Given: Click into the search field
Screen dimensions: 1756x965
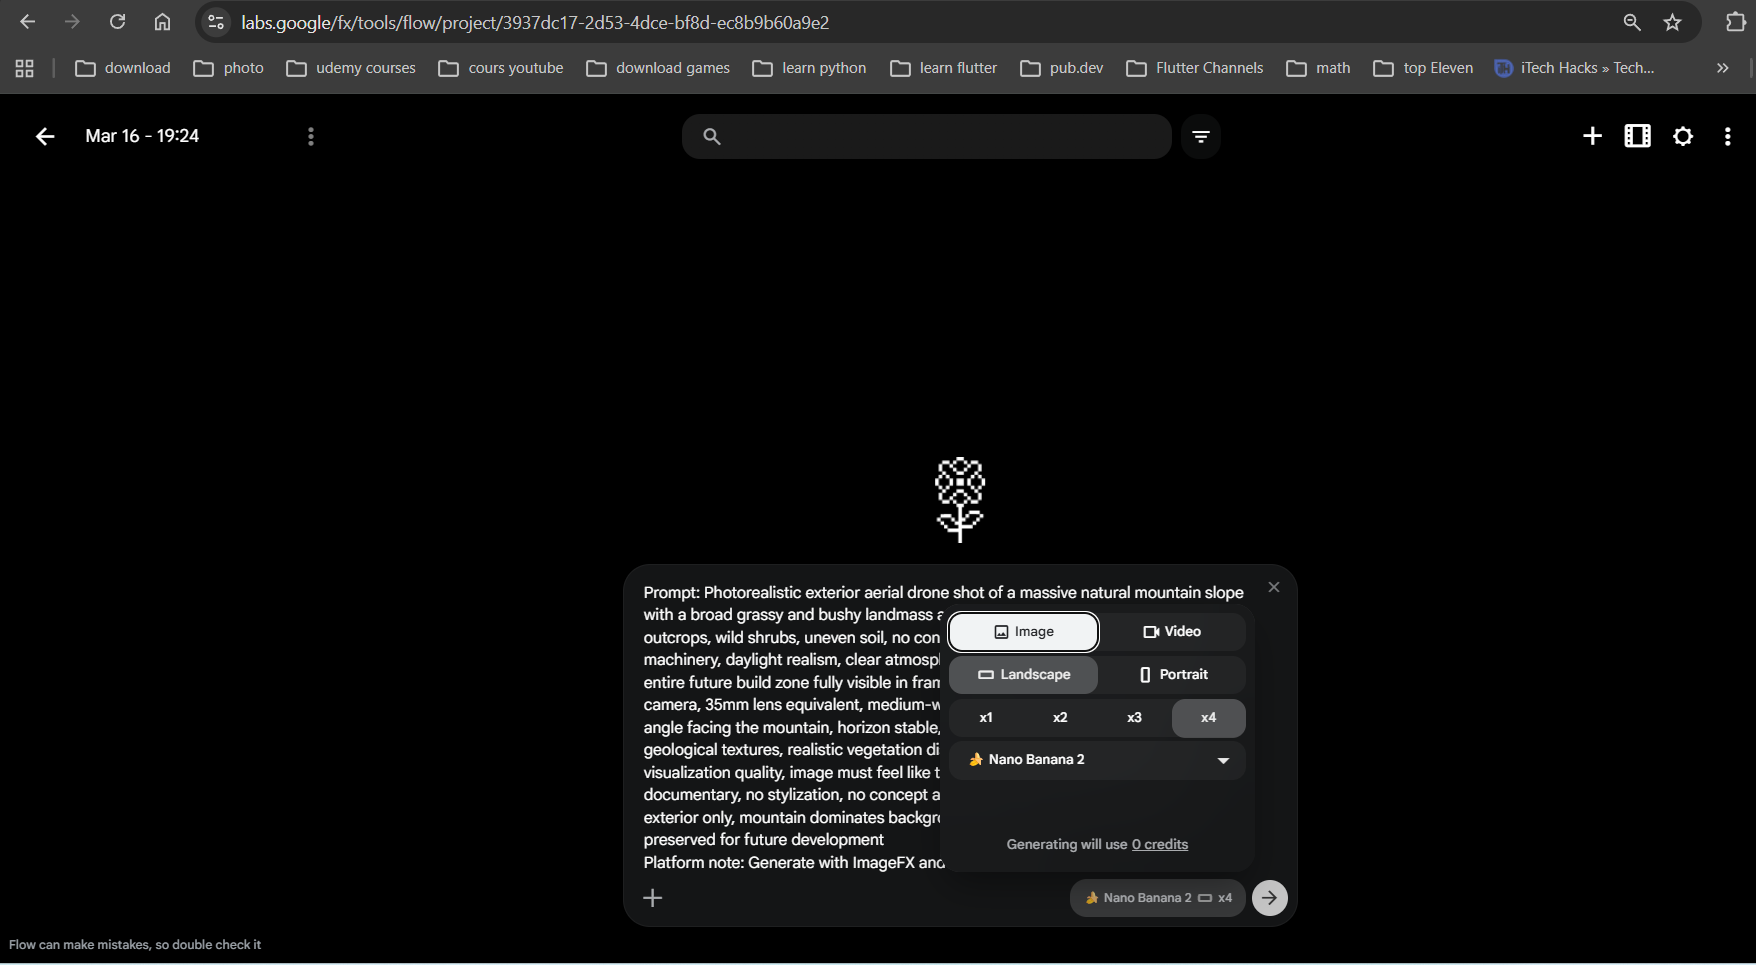Looking at the screenshot, I should [x=926, y=136].
